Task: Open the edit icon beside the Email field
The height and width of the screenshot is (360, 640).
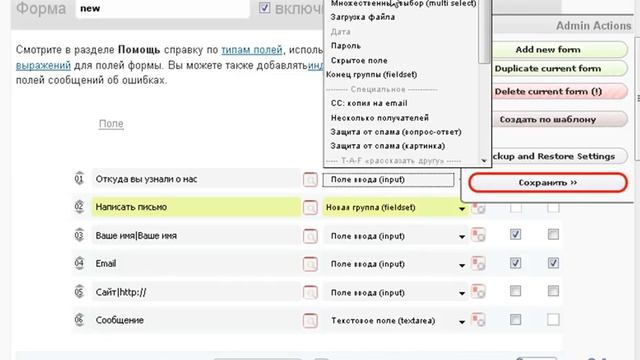Action: pyautogui.click(x=310, y=264)
